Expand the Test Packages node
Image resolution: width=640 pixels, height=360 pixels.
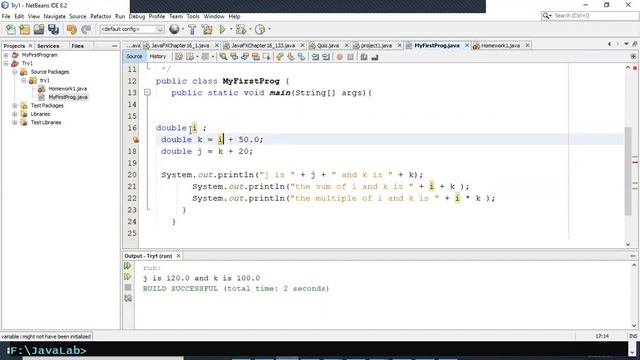[x=15, y=105]
